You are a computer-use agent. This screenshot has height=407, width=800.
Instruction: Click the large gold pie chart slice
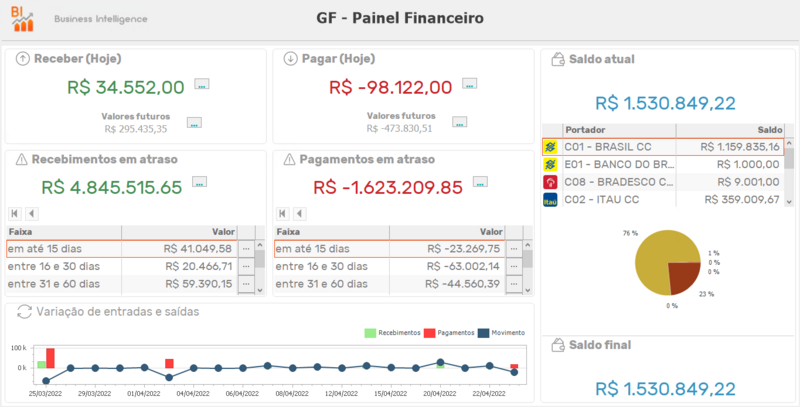click(x=654, y=254)
